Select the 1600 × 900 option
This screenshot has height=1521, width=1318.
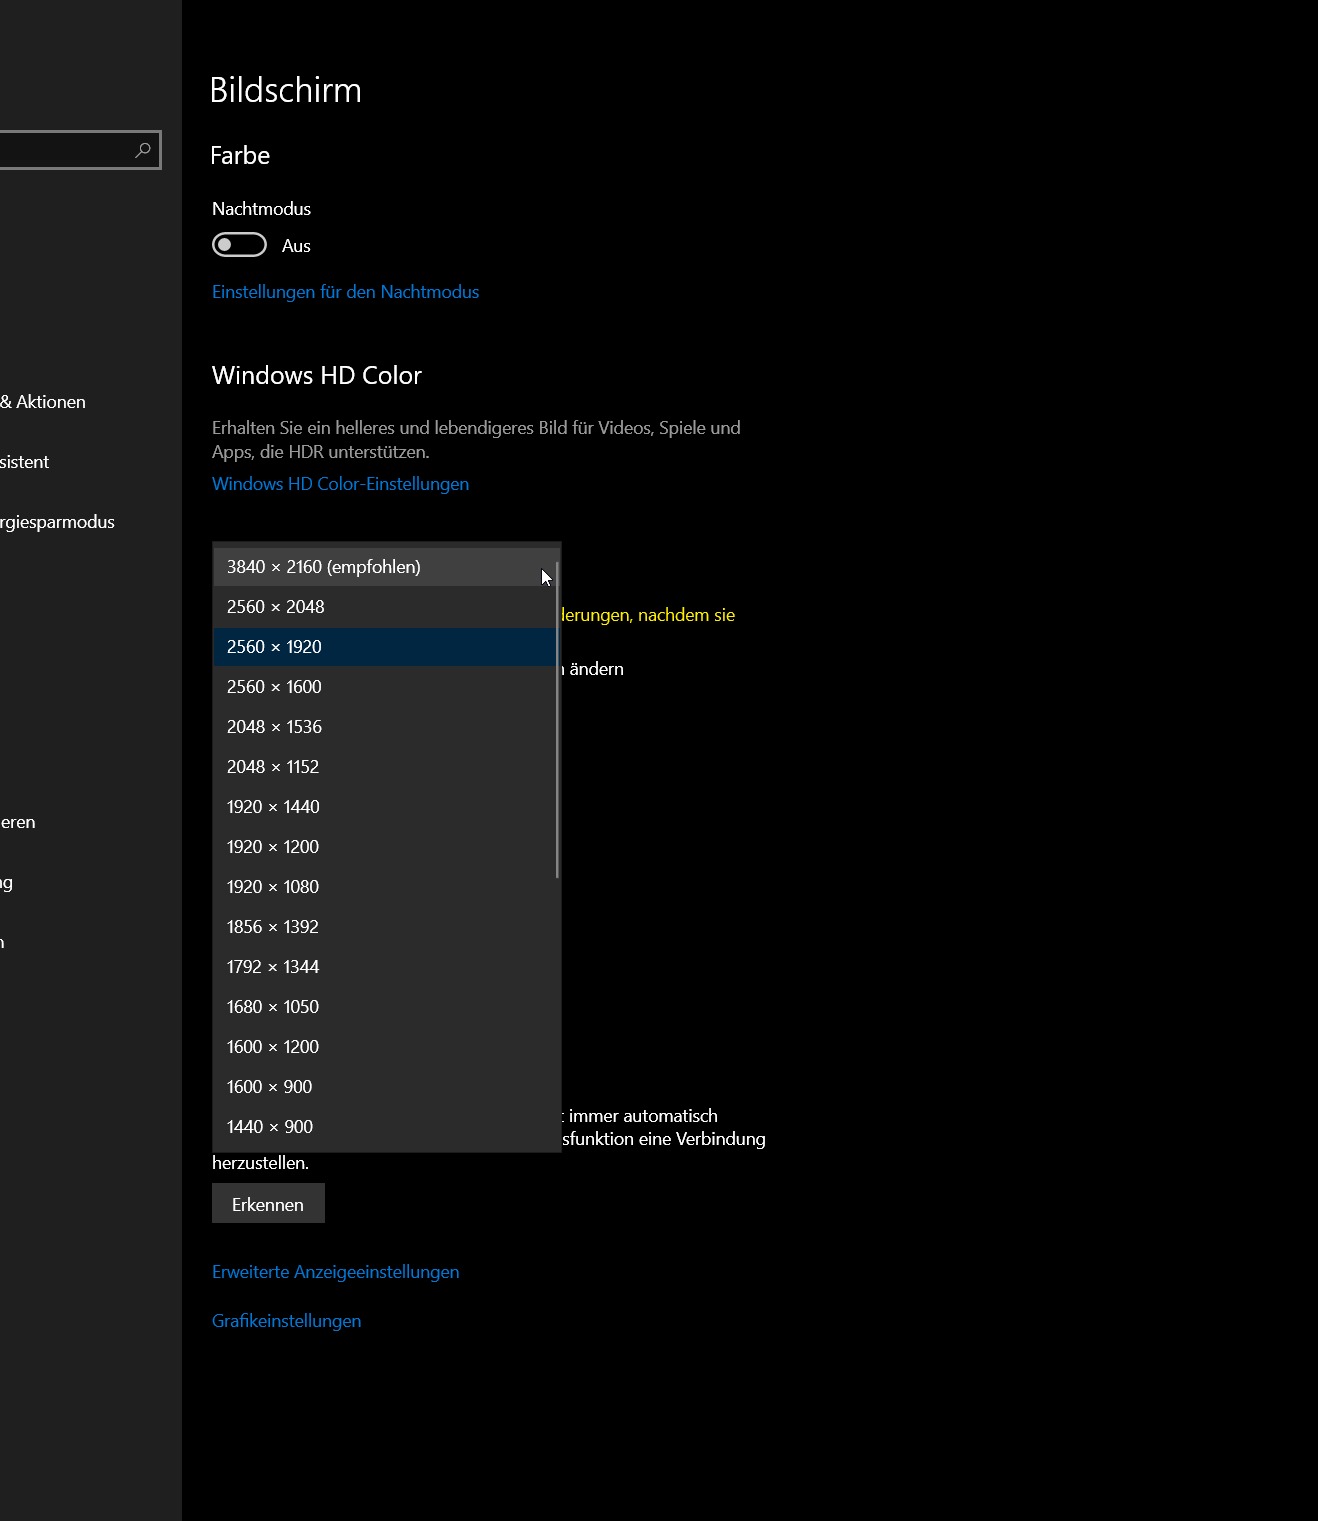pos(270,1087)
